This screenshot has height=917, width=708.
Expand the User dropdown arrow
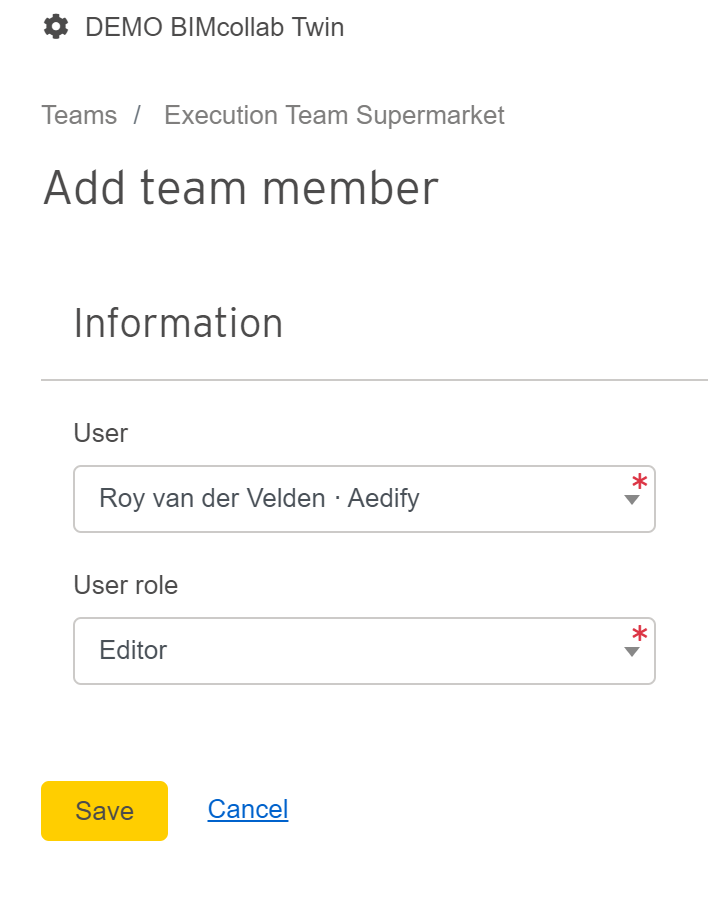(x=631, y=500)
